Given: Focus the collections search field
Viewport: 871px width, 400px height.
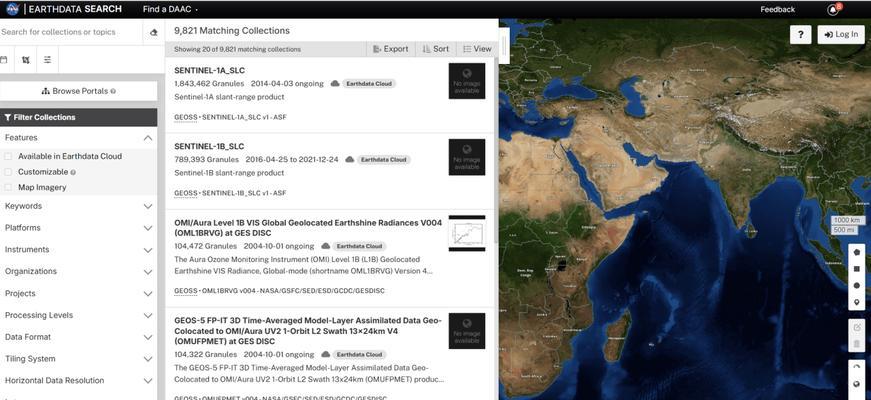Looking at the screenshot, I should (x=71, y=32).
